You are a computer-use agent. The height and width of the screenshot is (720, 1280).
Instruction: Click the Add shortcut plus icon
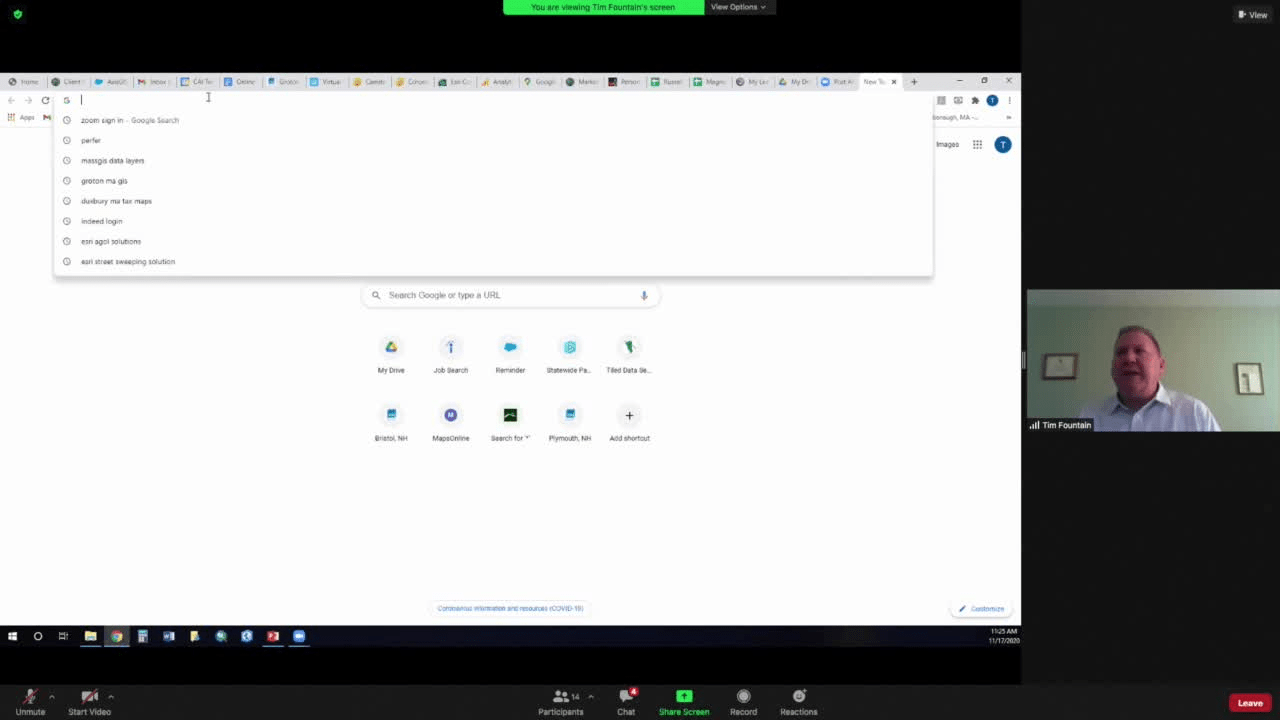tap(629, 415)
